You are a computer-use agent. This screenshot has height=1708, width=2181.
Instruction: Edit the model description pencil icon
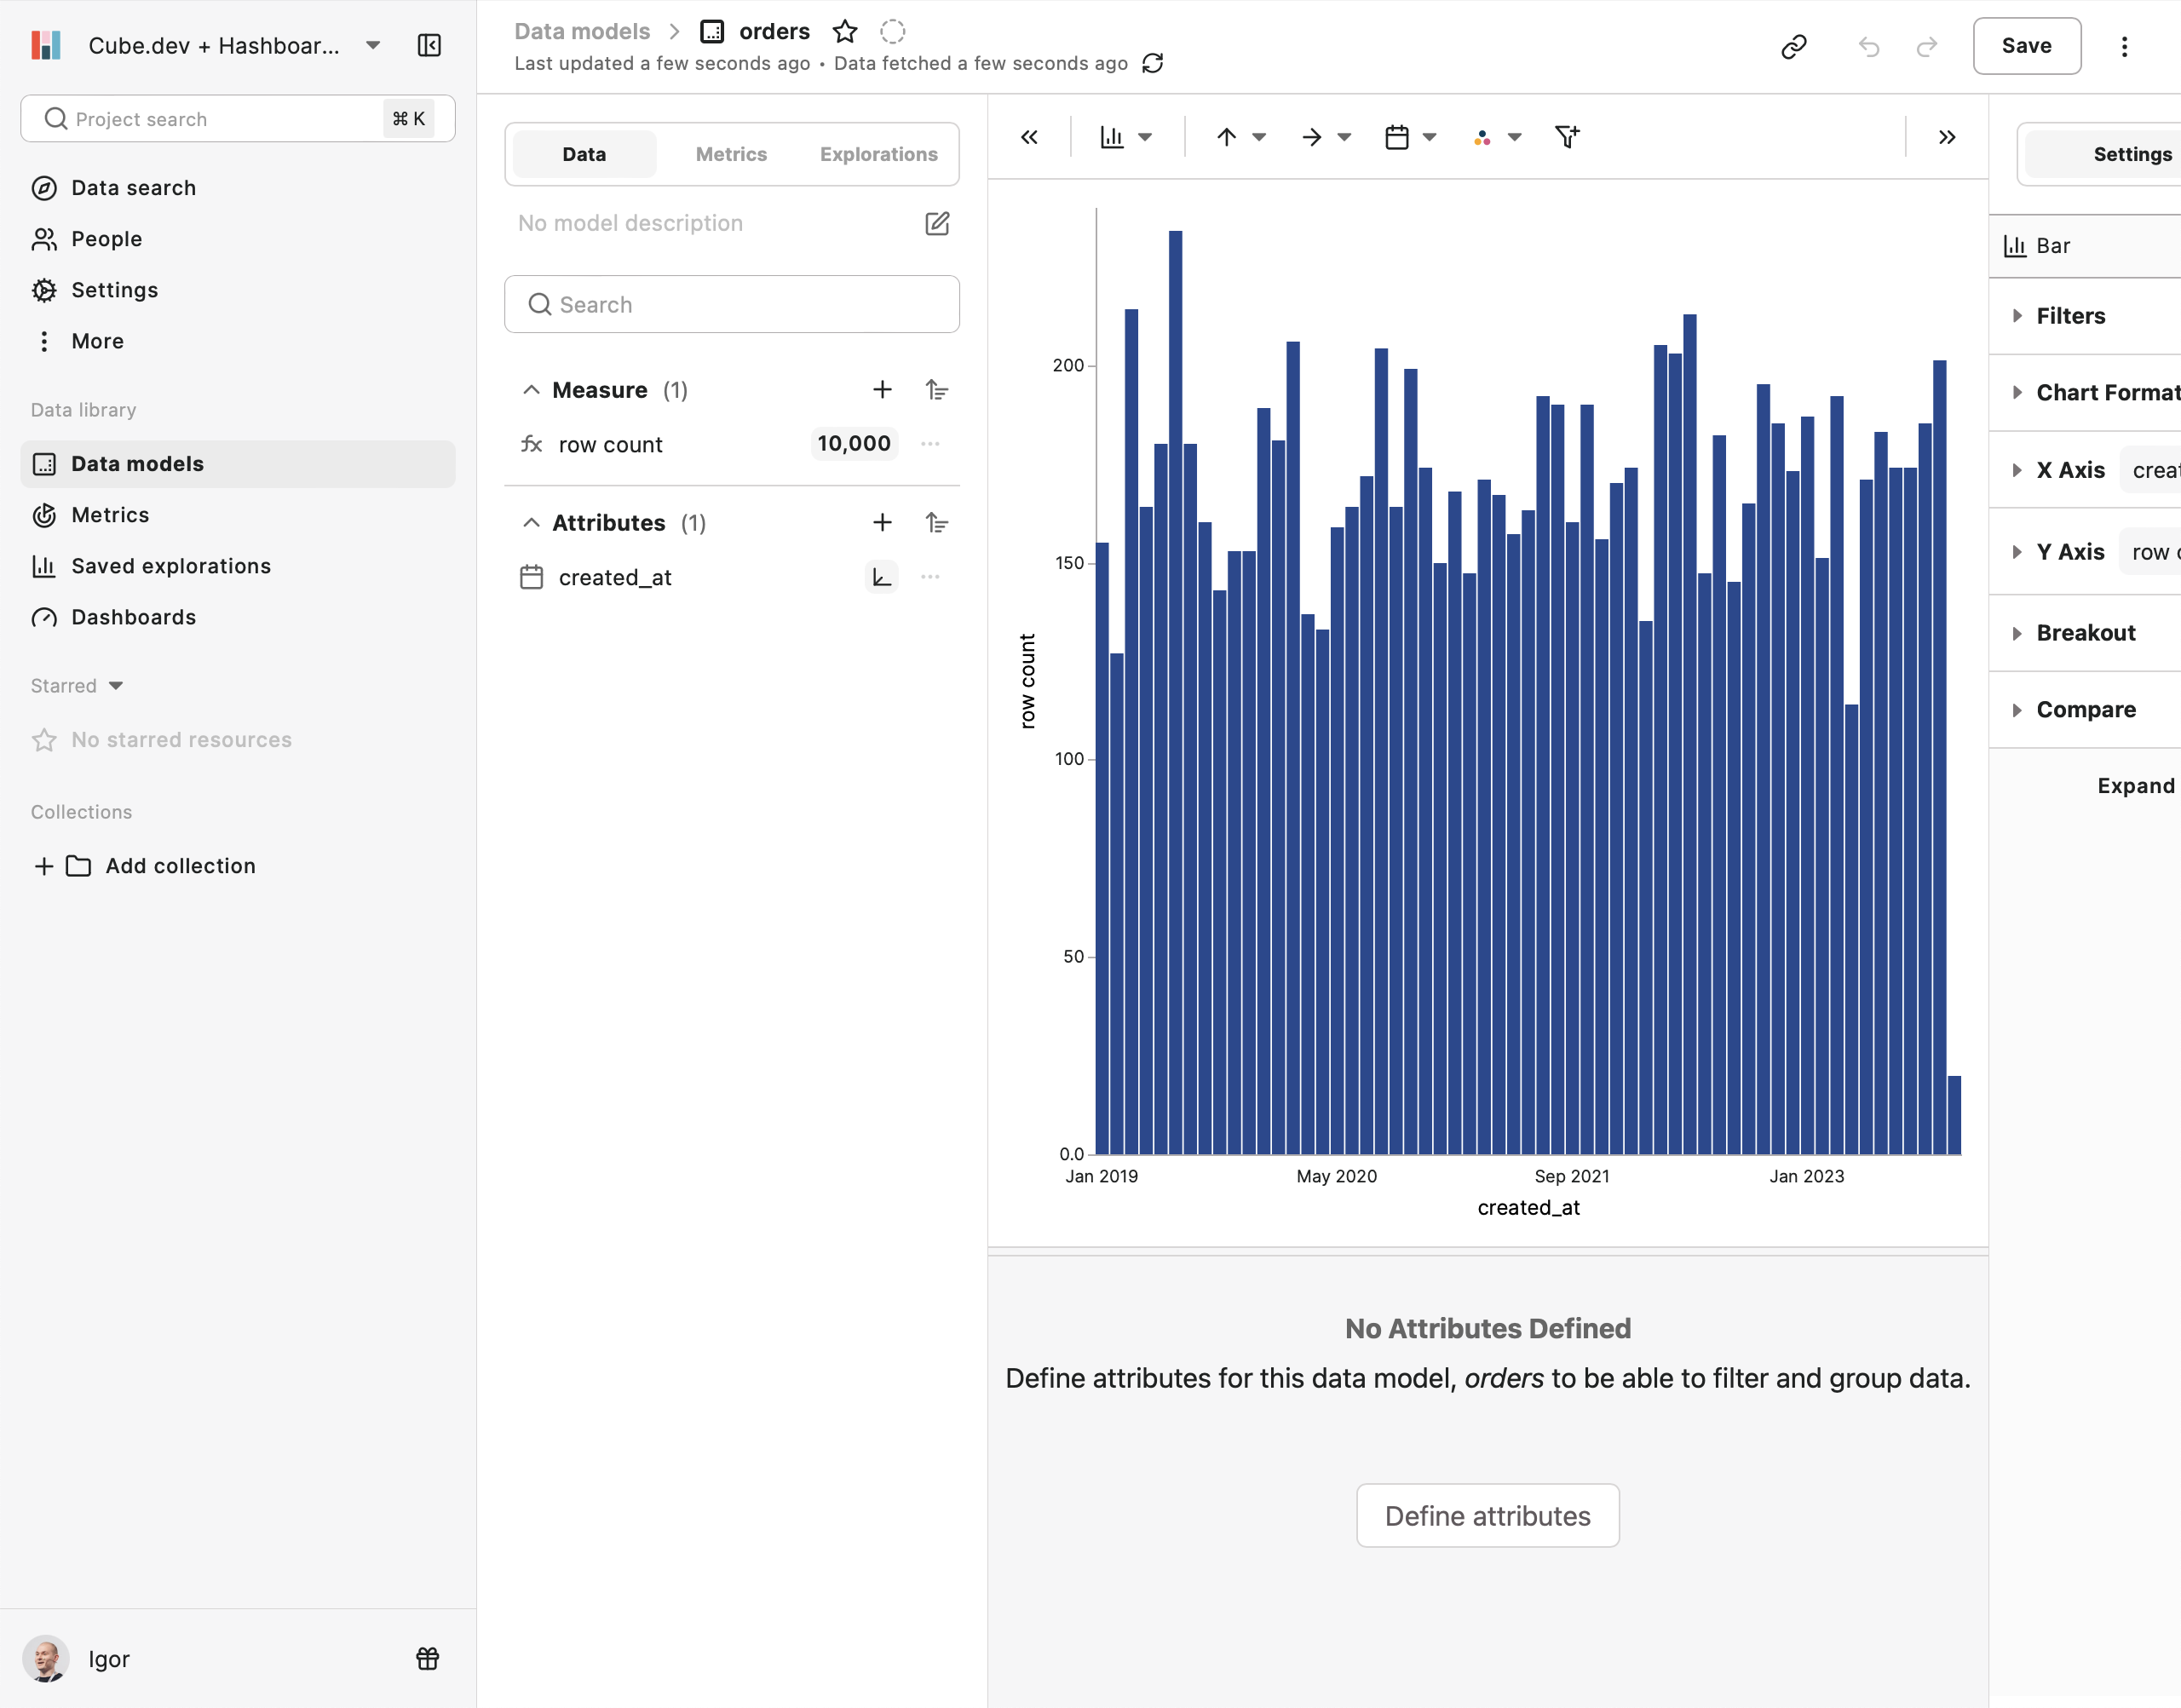click(x=937, y=223)
